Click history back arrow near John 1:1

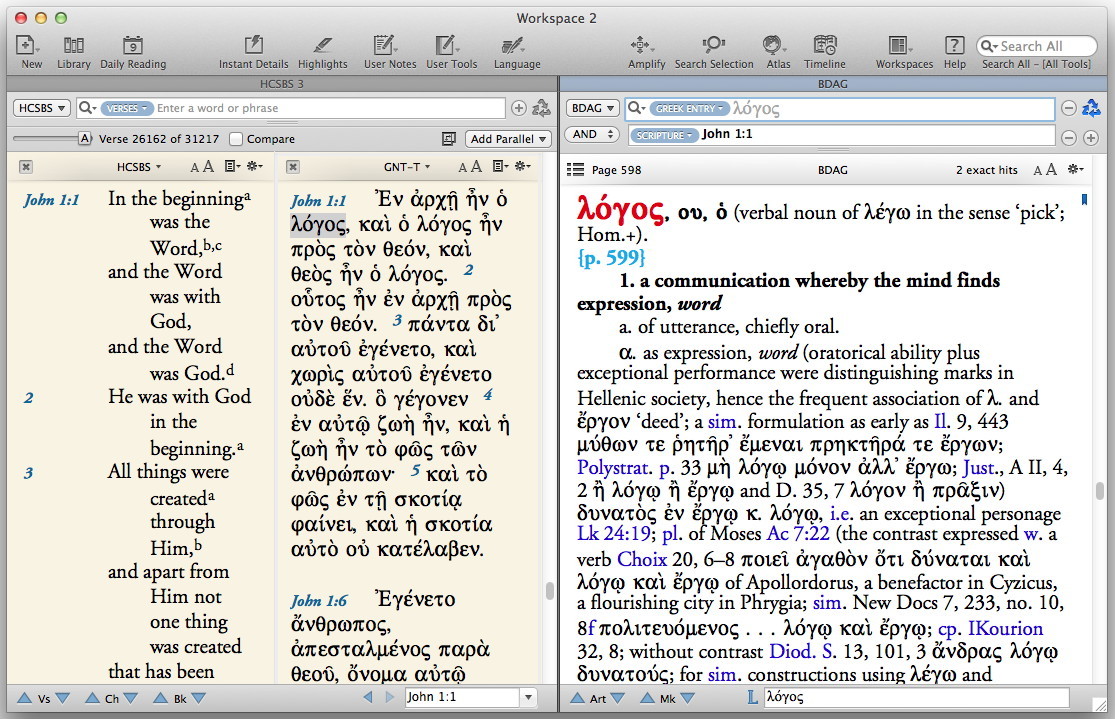tap(368, 698)
